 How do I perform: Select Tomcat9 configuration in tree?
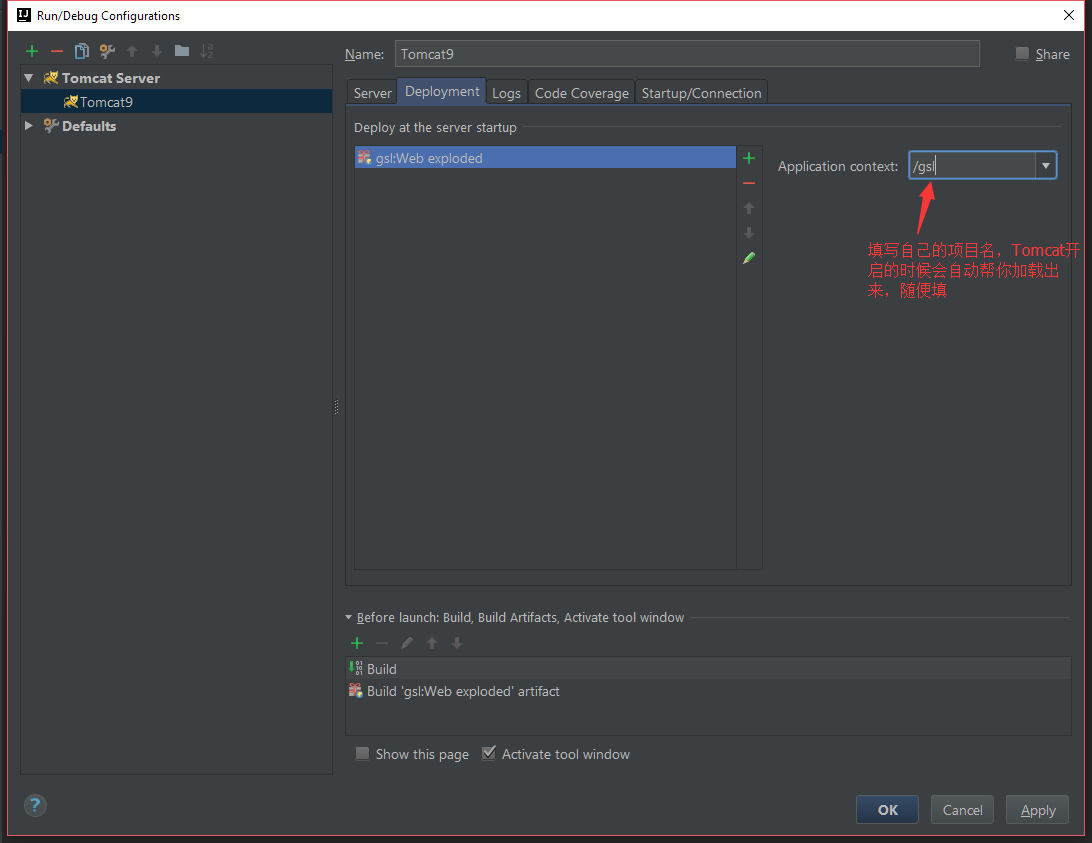coord(176,102)
